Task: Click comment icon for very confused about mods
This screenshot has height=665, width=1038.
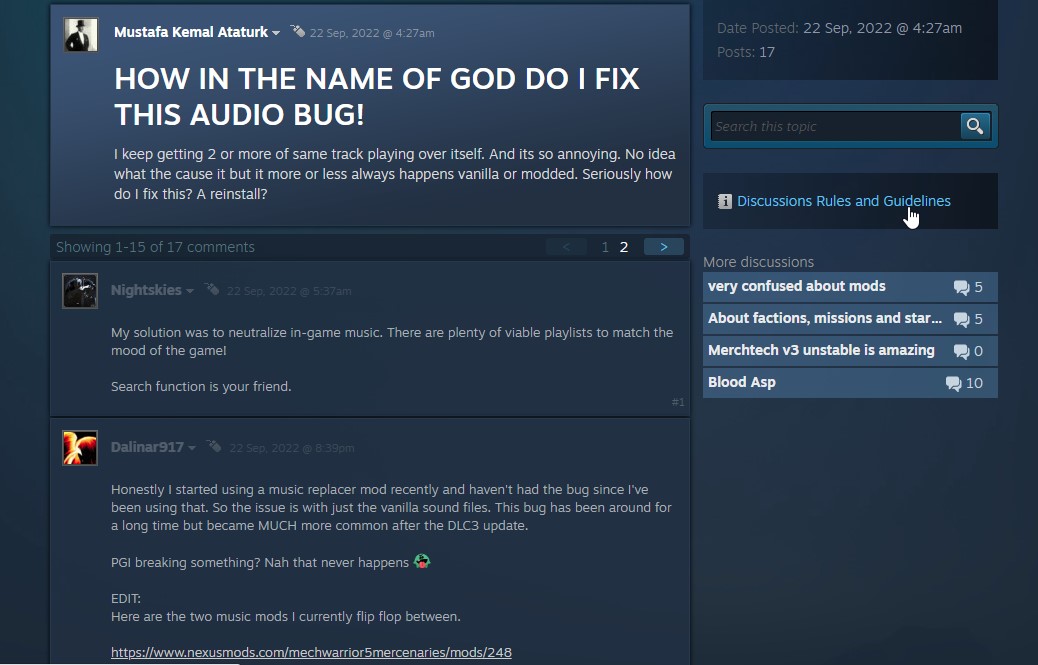Action: 961,287
